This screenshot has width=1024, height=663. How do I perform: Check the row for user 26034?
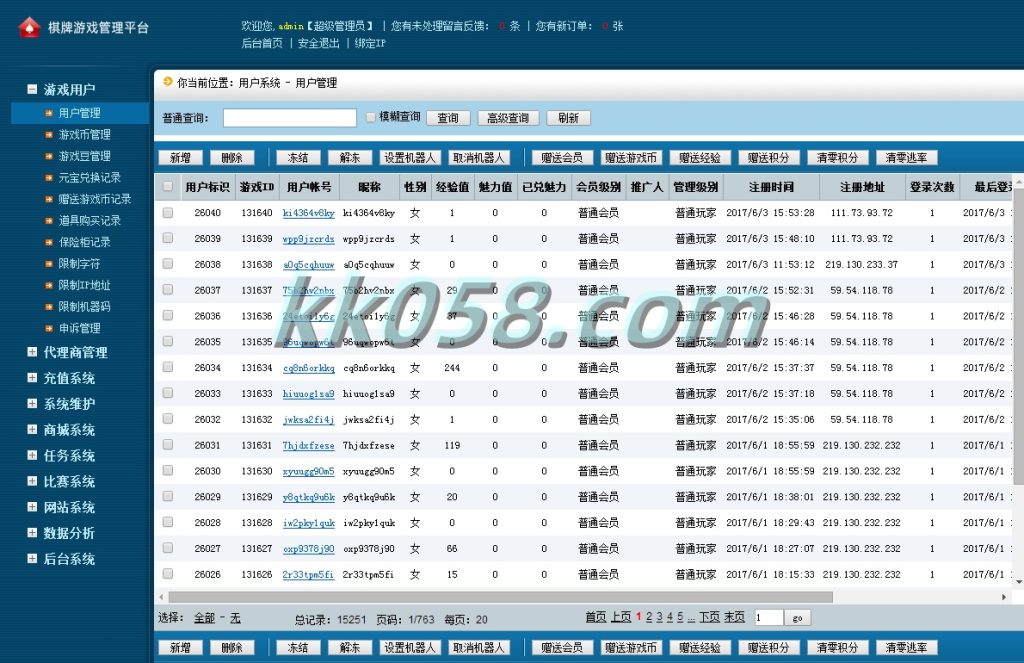(x=168, y=367)
